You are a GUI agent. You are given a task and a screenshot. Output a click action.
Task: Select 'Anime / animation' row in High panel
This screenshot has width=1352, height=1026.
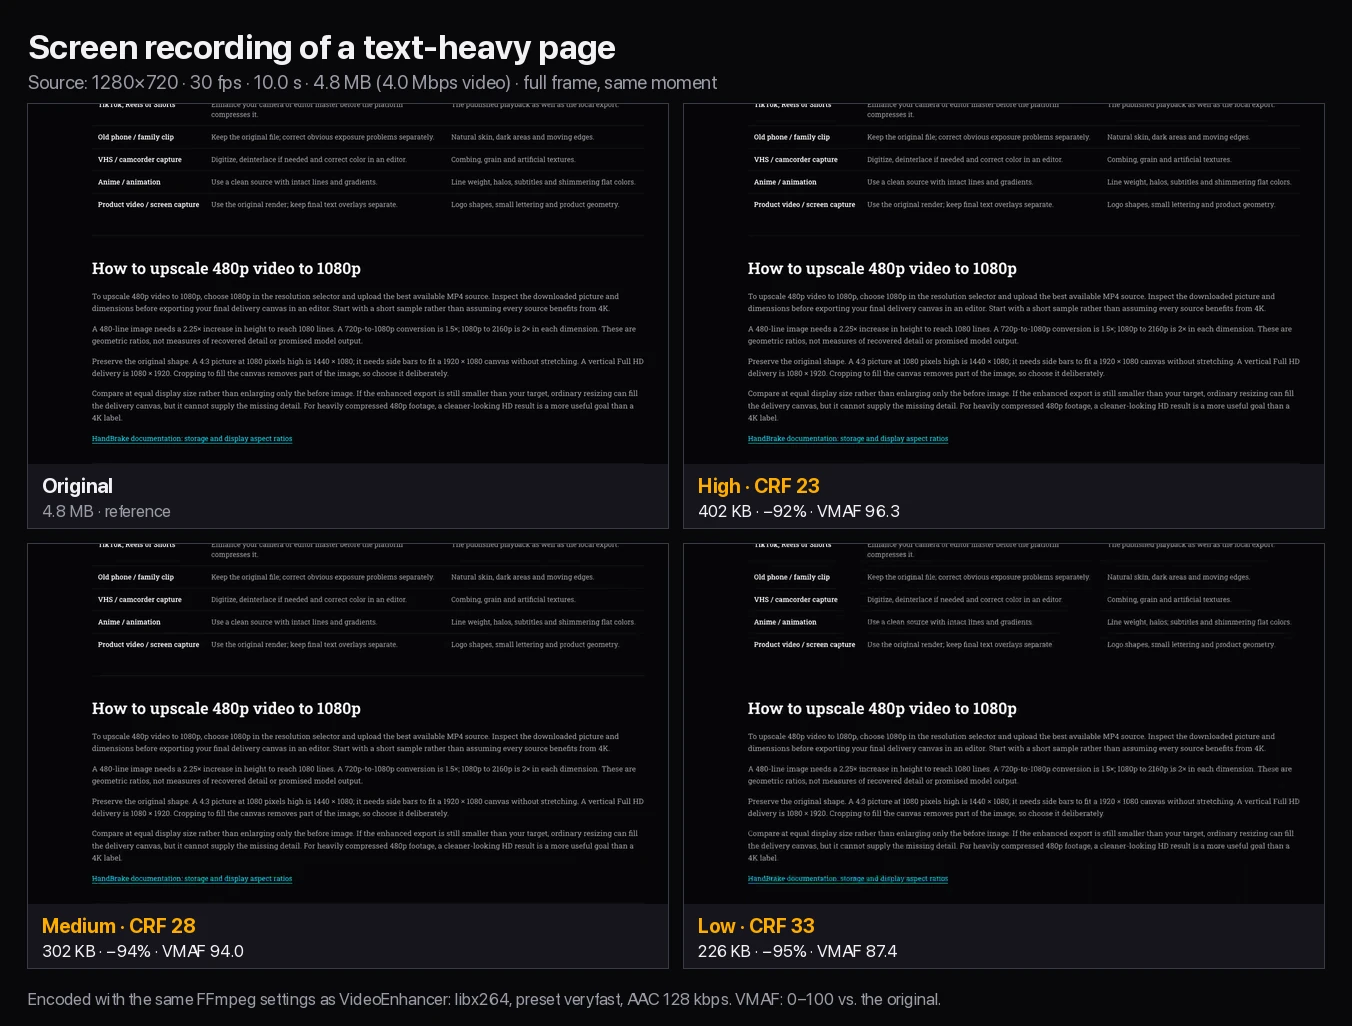[x=1024, y=182]
